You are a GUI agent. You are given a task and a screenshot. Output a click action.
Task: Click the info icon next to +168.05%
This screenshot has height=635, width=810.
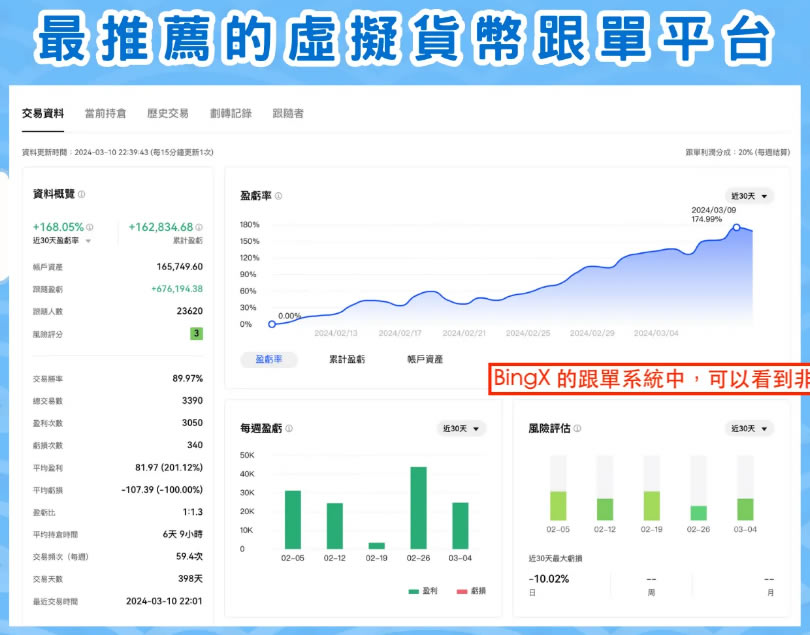[x=89, y=227]
